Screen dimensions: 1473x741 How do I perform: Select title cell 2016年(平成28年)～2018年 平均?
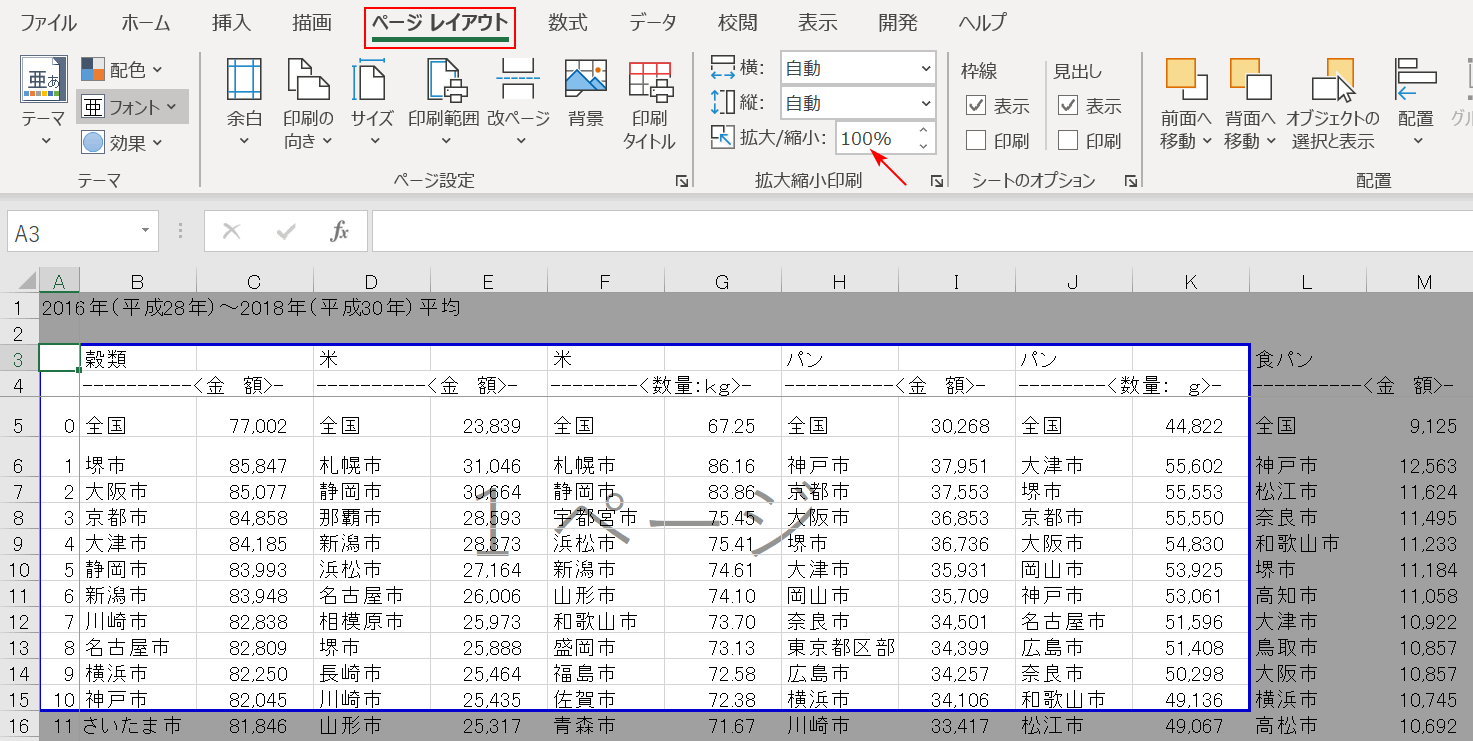pyautogui.click(x=250, y=307)
